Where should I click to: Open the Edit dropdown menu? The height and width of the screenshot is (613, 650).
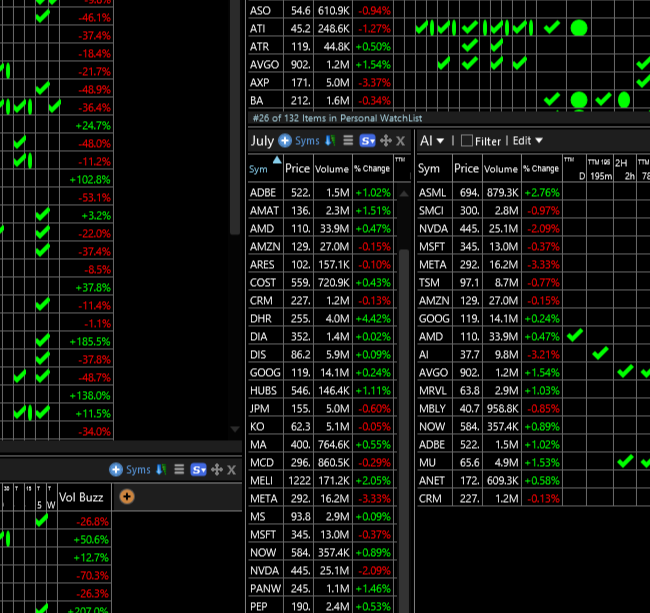coord(527,141)
